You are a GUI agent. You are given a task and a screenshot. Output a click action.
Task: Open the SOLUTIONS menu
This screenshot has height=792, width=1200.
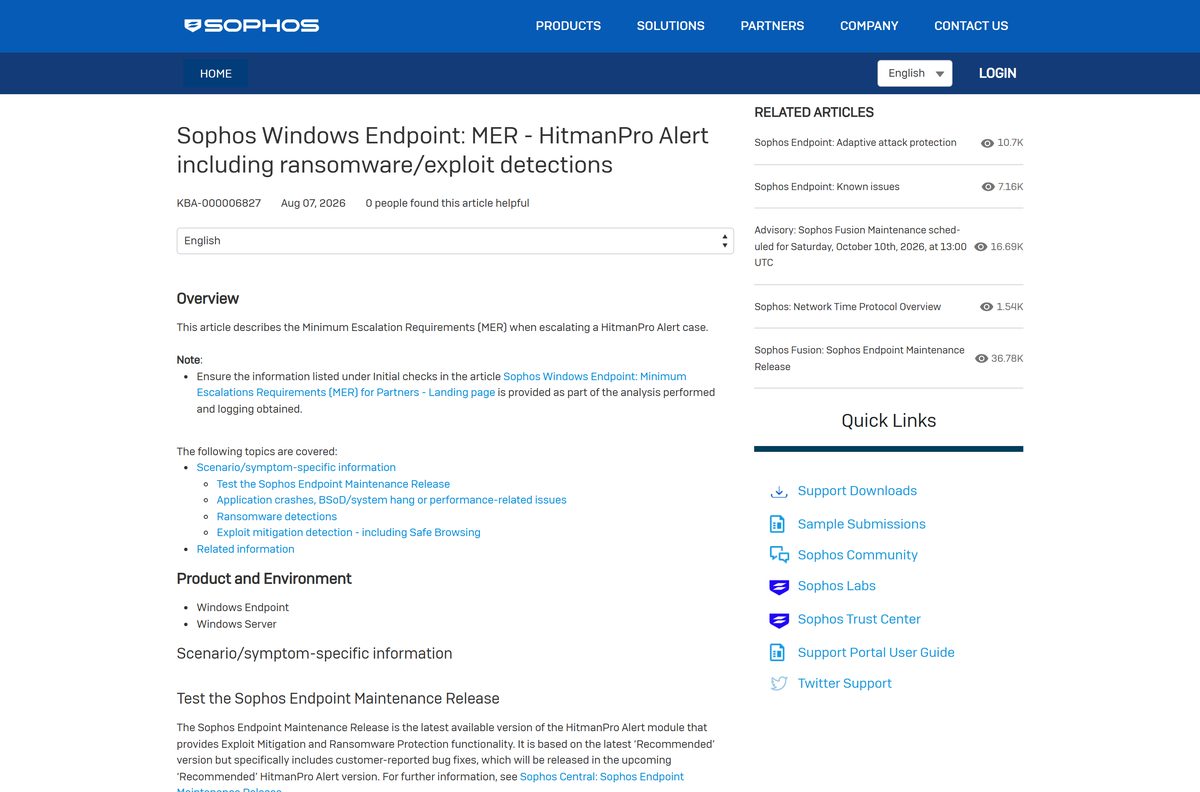(671, 26)
